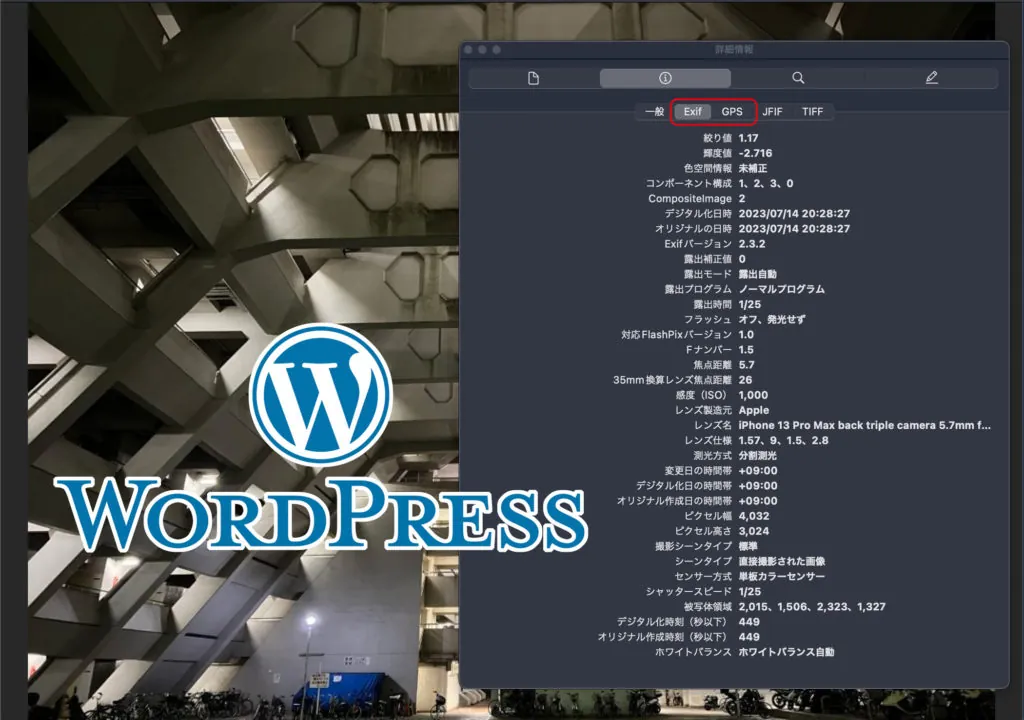This screenshot has width=1024, height=720.
Task: Select the ピクセル幅 value 4,032
Action: [x=754, y=515]
